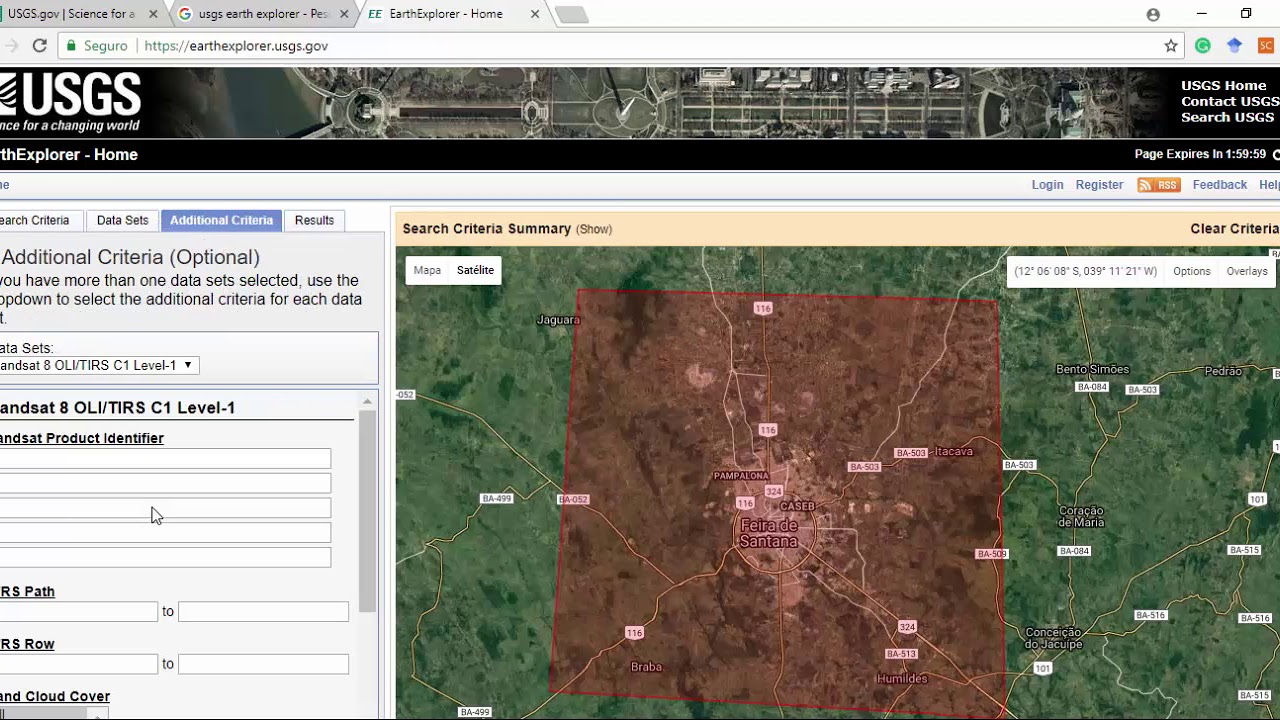Image resolution: width=1280 pixels, height=720 pixels.
Task: Click the WRS Row ending value field
Action: pyautogui.click(x=263, y=664)
